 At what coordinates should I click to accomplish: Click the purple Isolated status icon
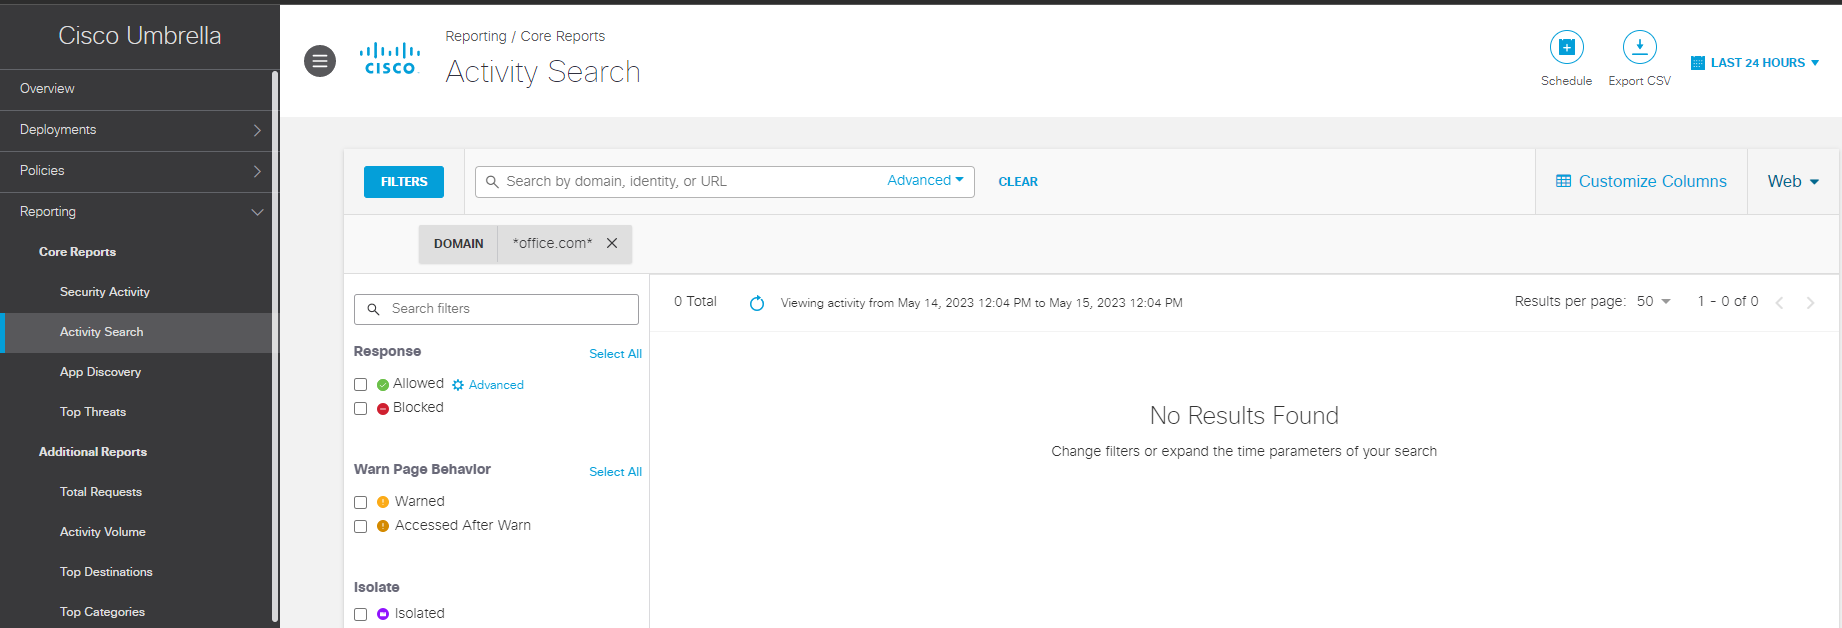383,614
